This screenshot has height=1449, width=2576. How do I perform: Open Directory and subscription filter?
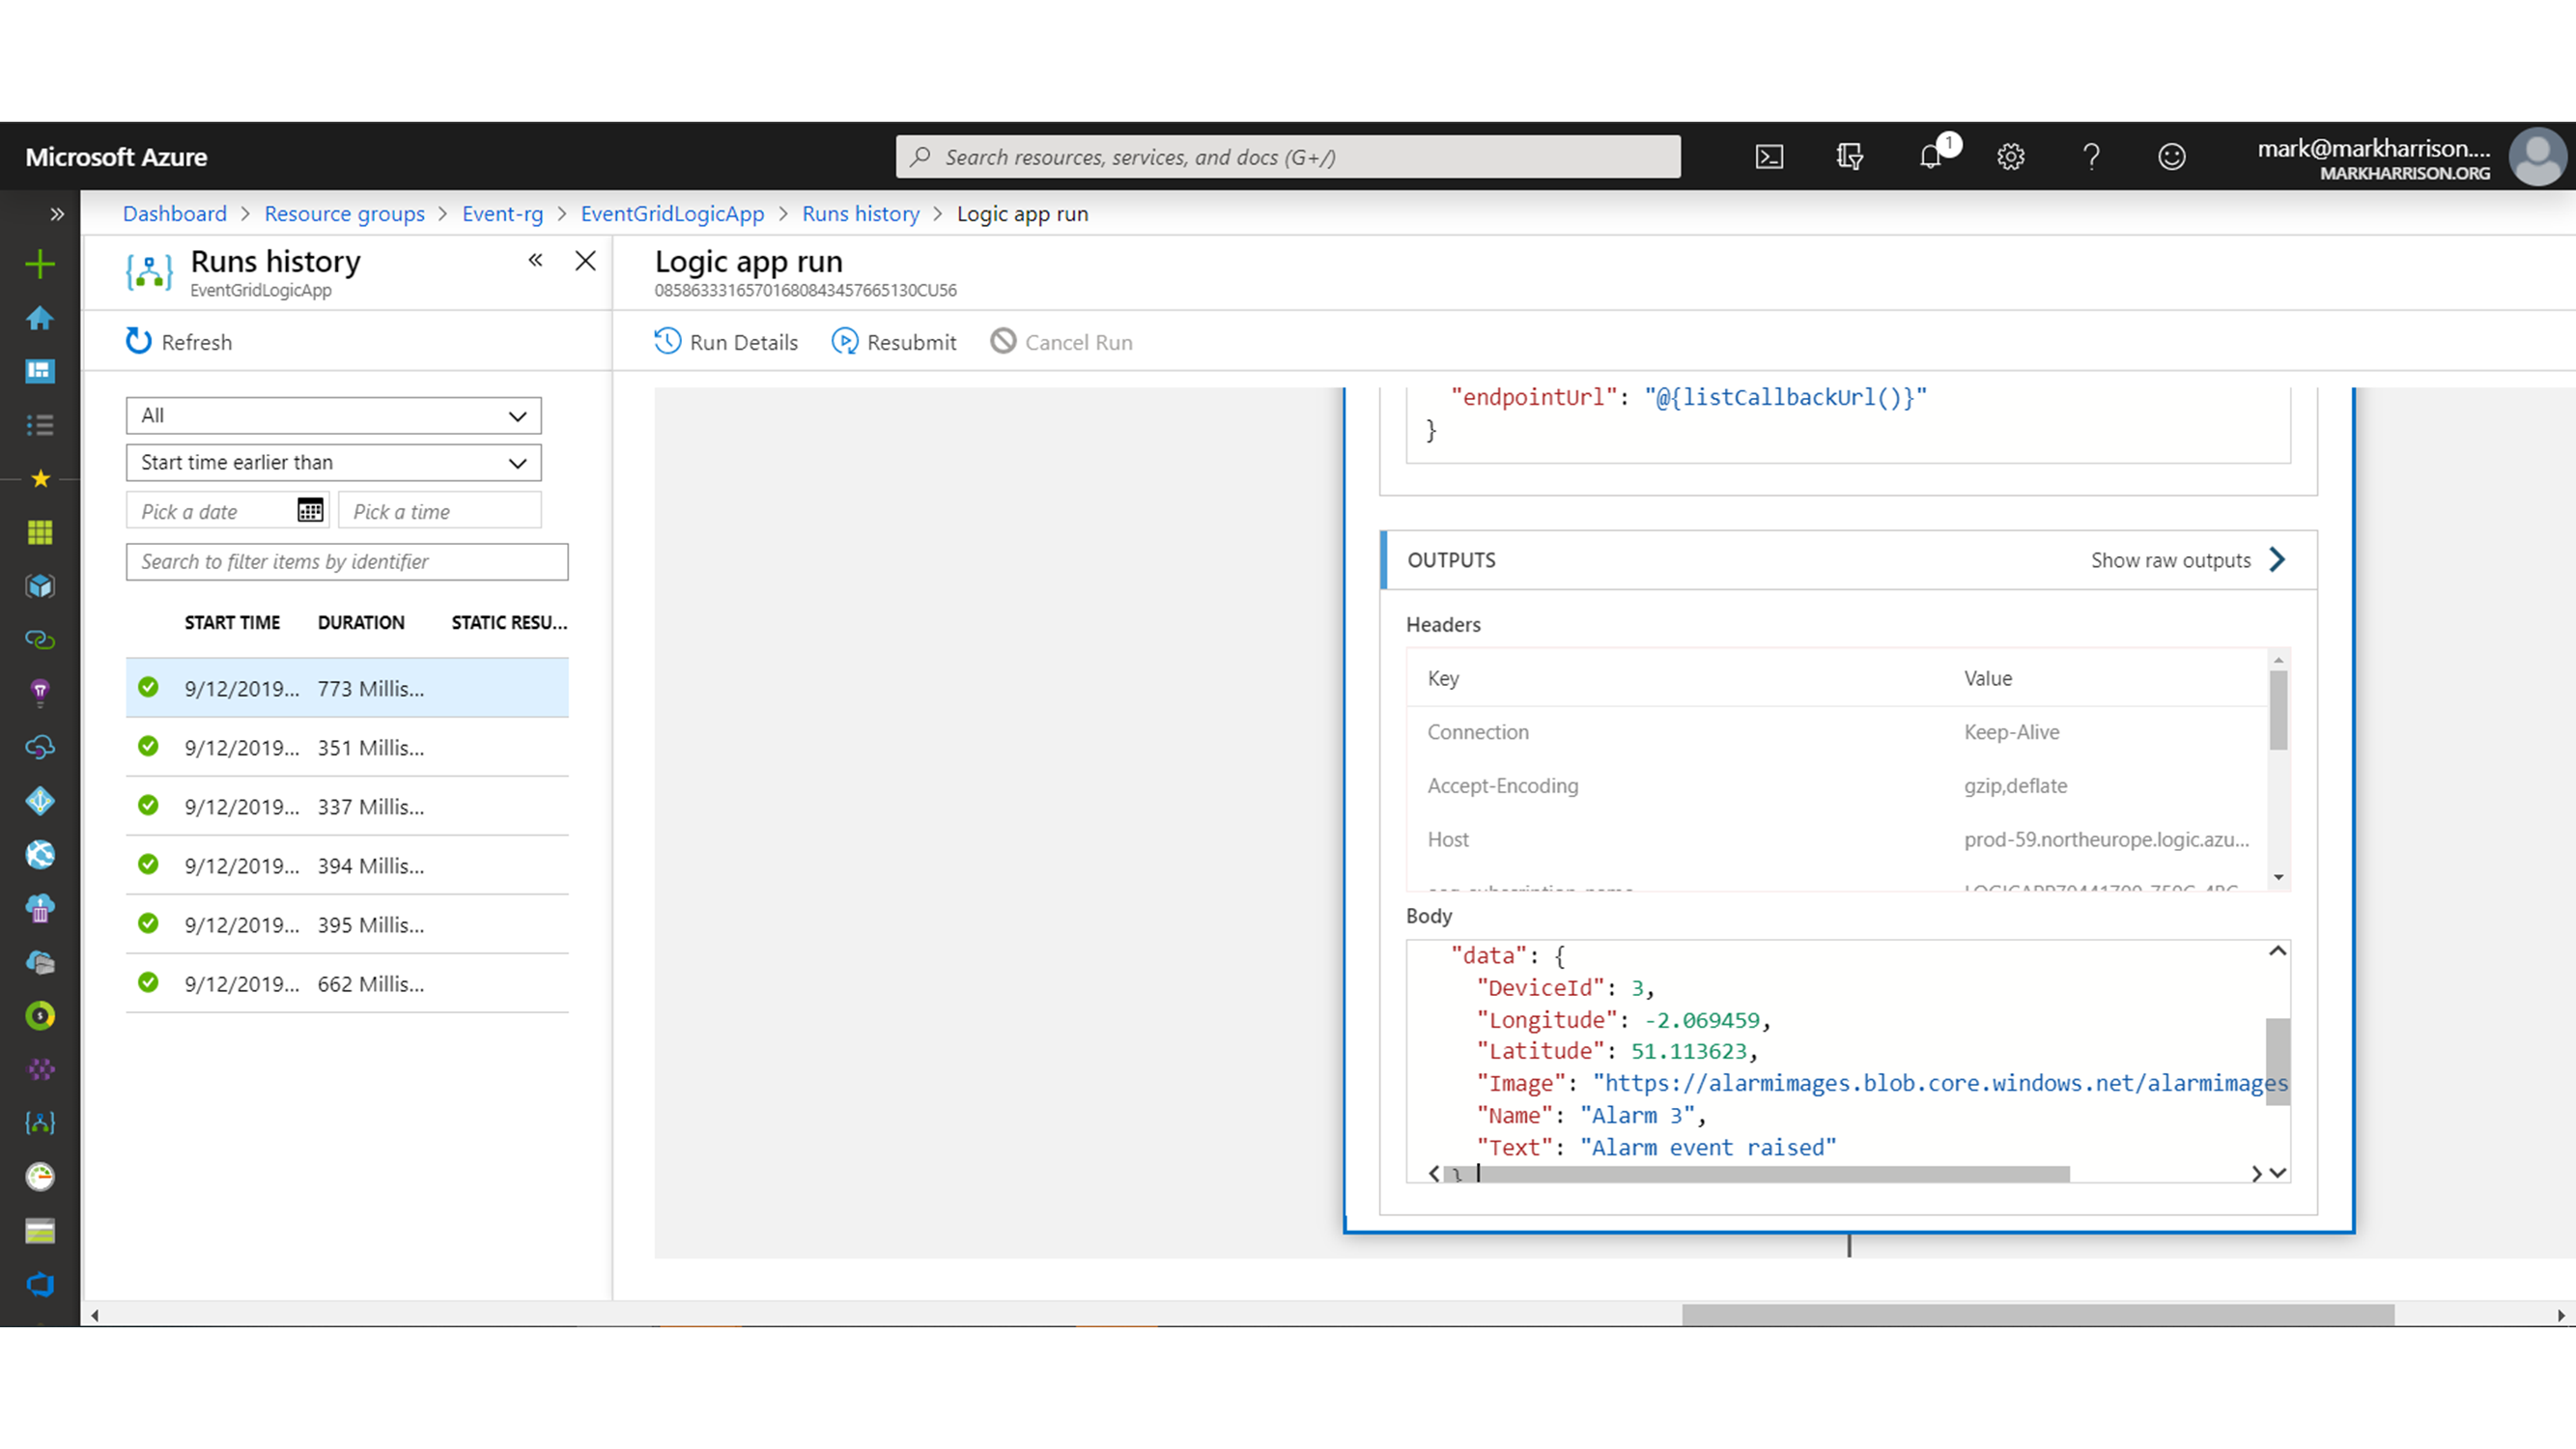pos(1849,157)
